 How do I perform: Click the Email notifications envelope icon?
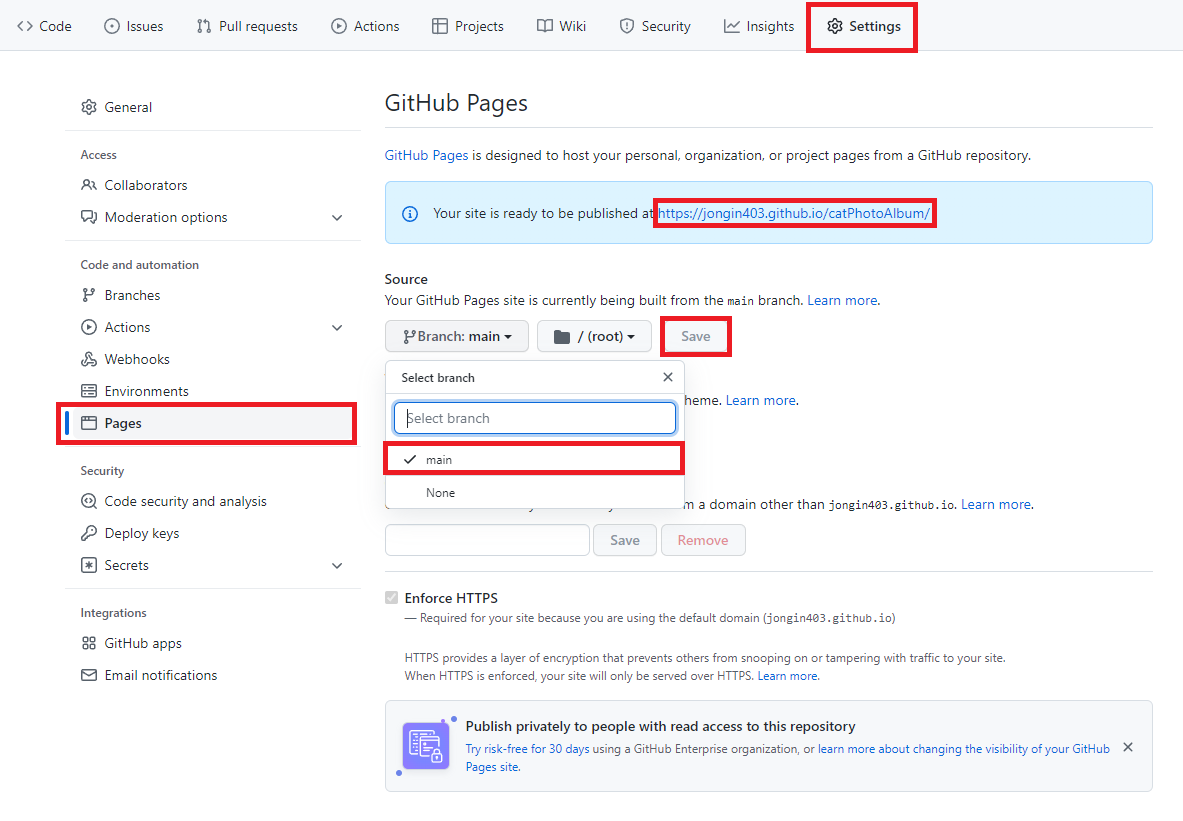pyautogui.click(x=89, y=675)
